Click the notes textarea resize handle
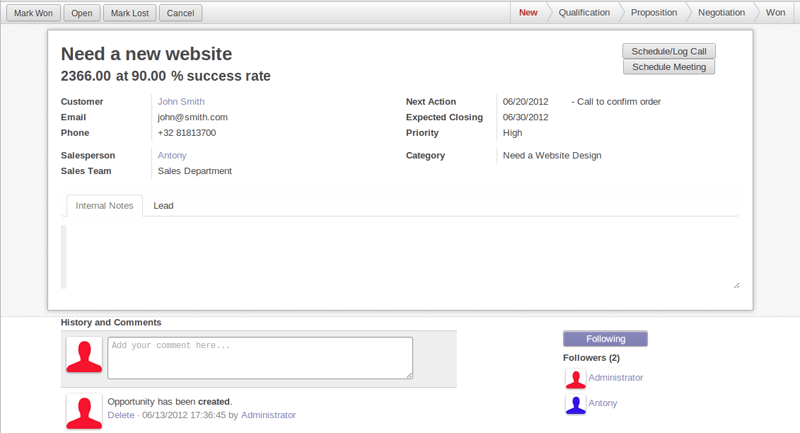The image size is (800, 433). tap(736, 286)
